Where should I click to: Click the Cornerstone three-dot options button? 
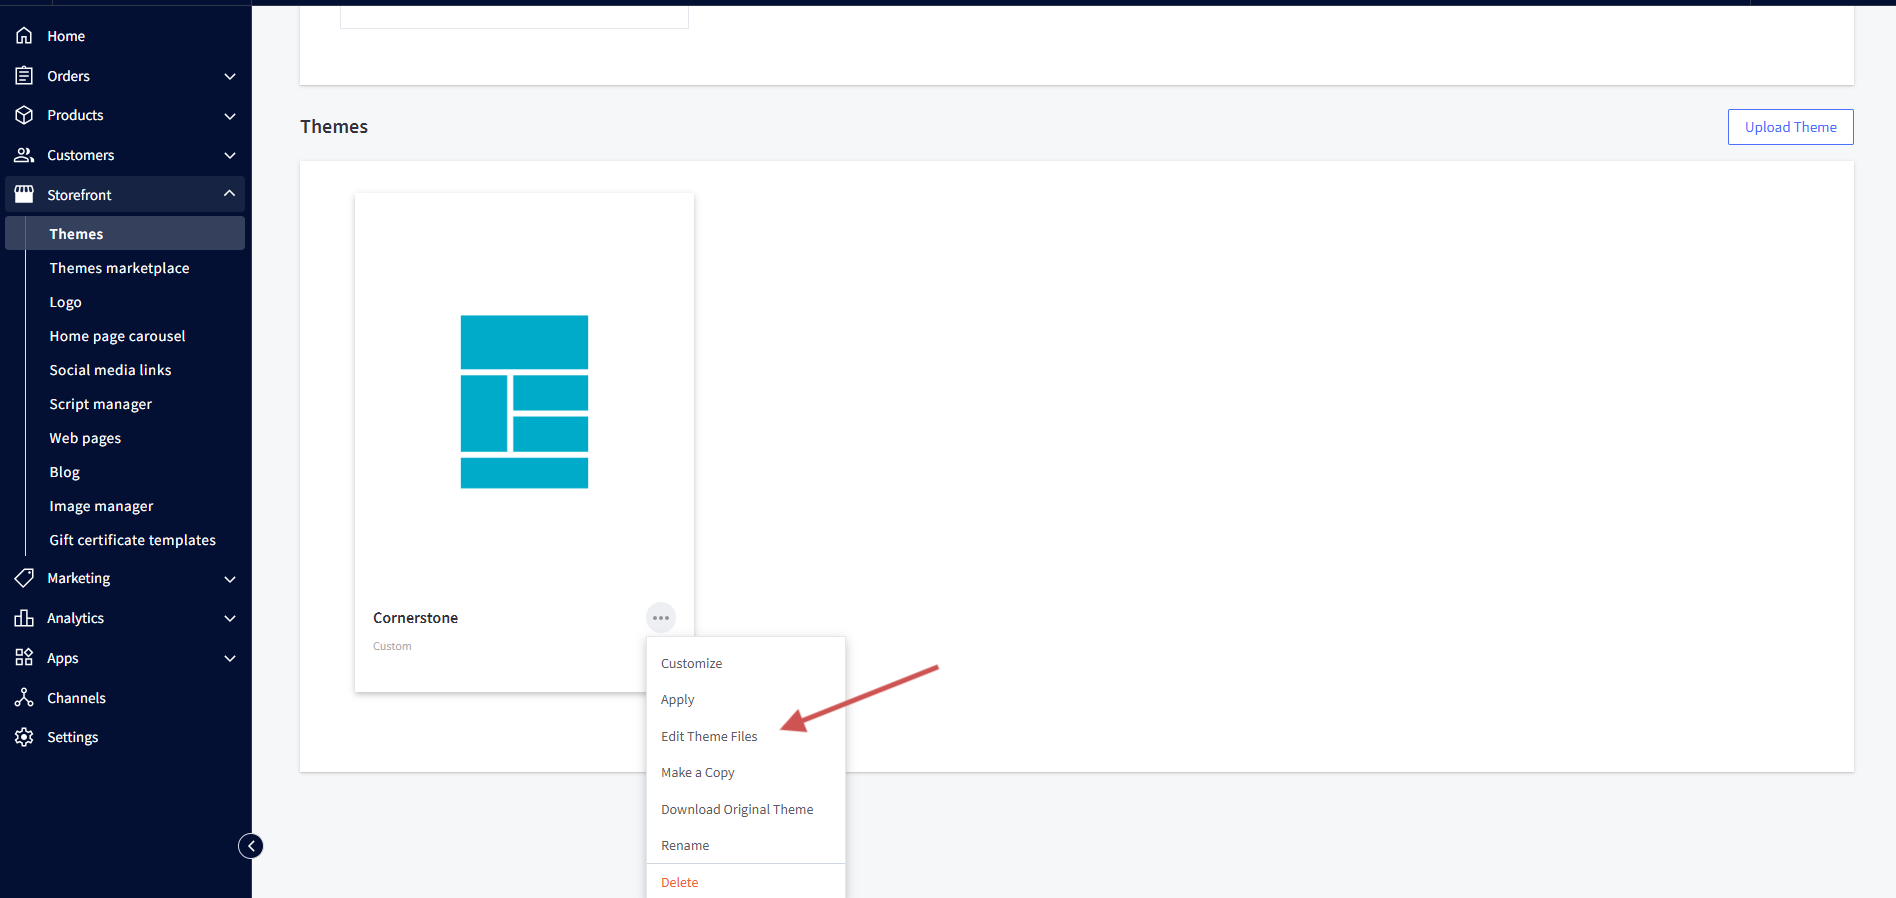point(661,618)
